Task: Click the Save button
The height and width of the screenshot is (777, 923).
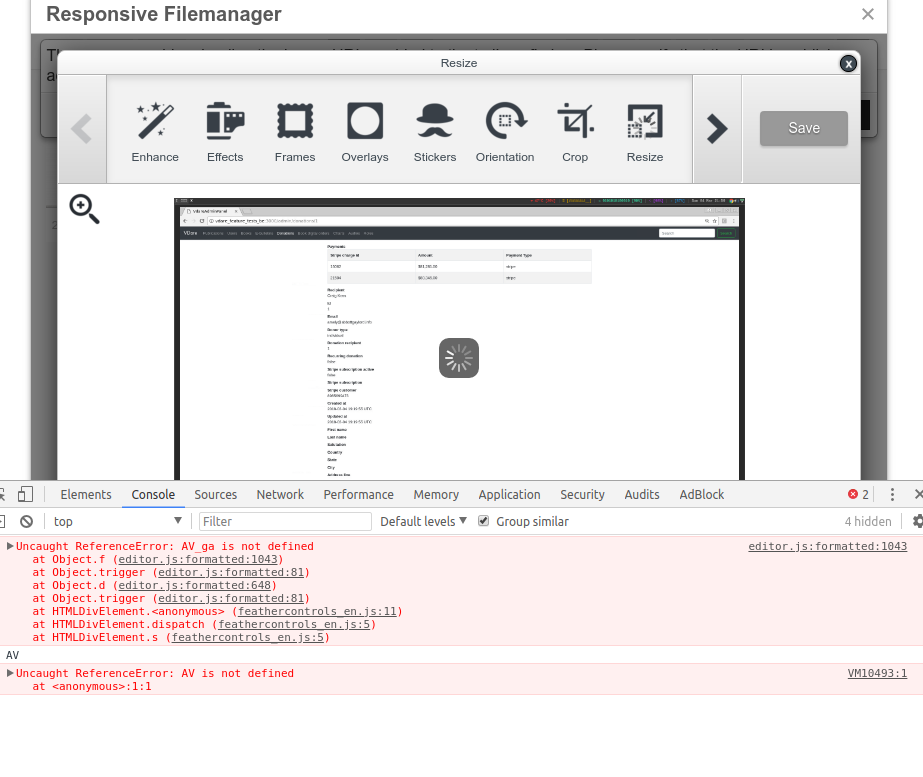Action: [x=803, y=128]
